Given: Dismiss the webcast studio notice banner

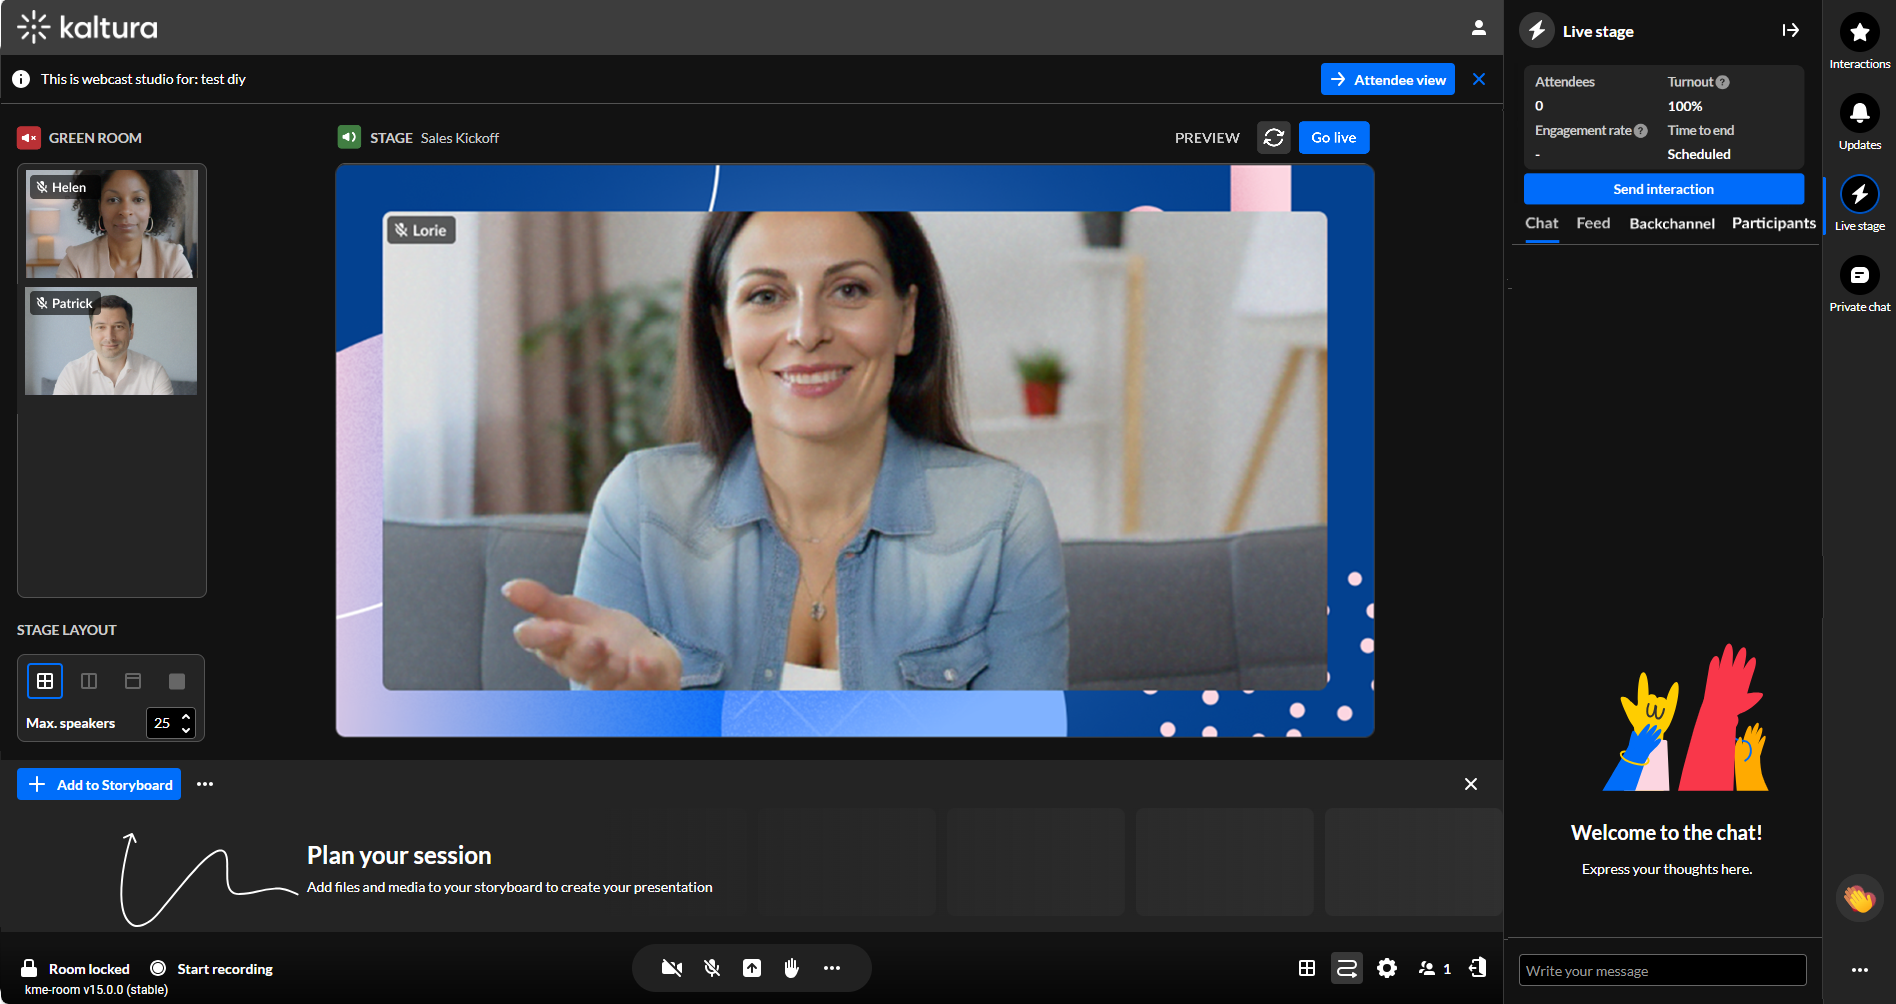Looking at the screenshot, I should point(1479,79).
